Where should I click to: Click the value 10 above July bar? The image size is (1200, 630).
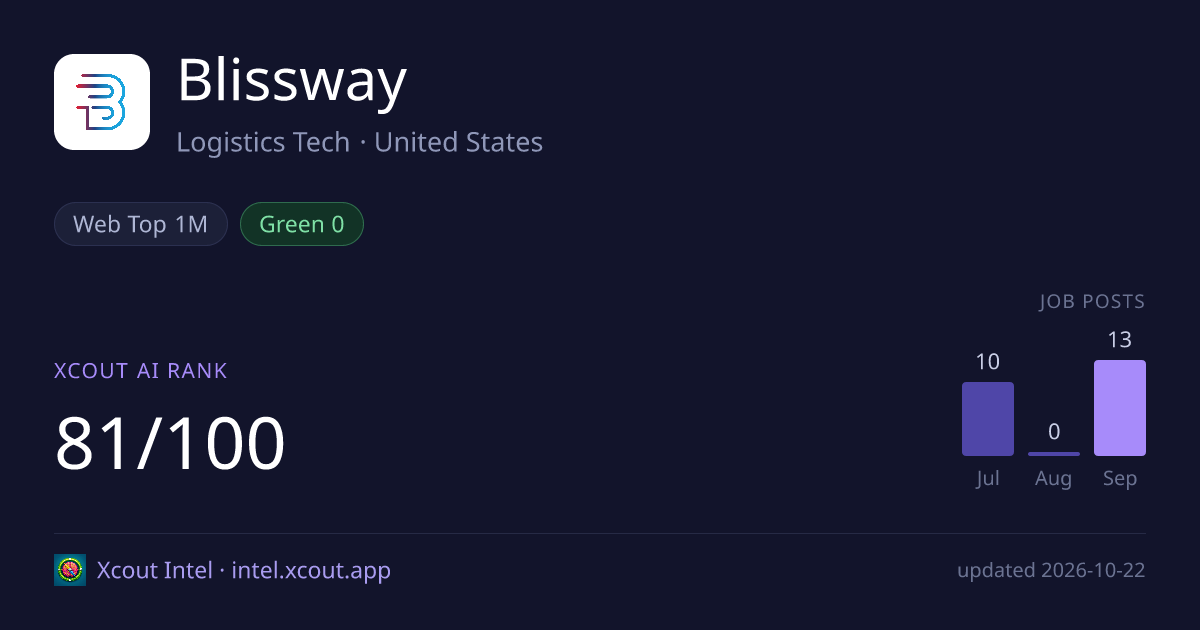988,362
